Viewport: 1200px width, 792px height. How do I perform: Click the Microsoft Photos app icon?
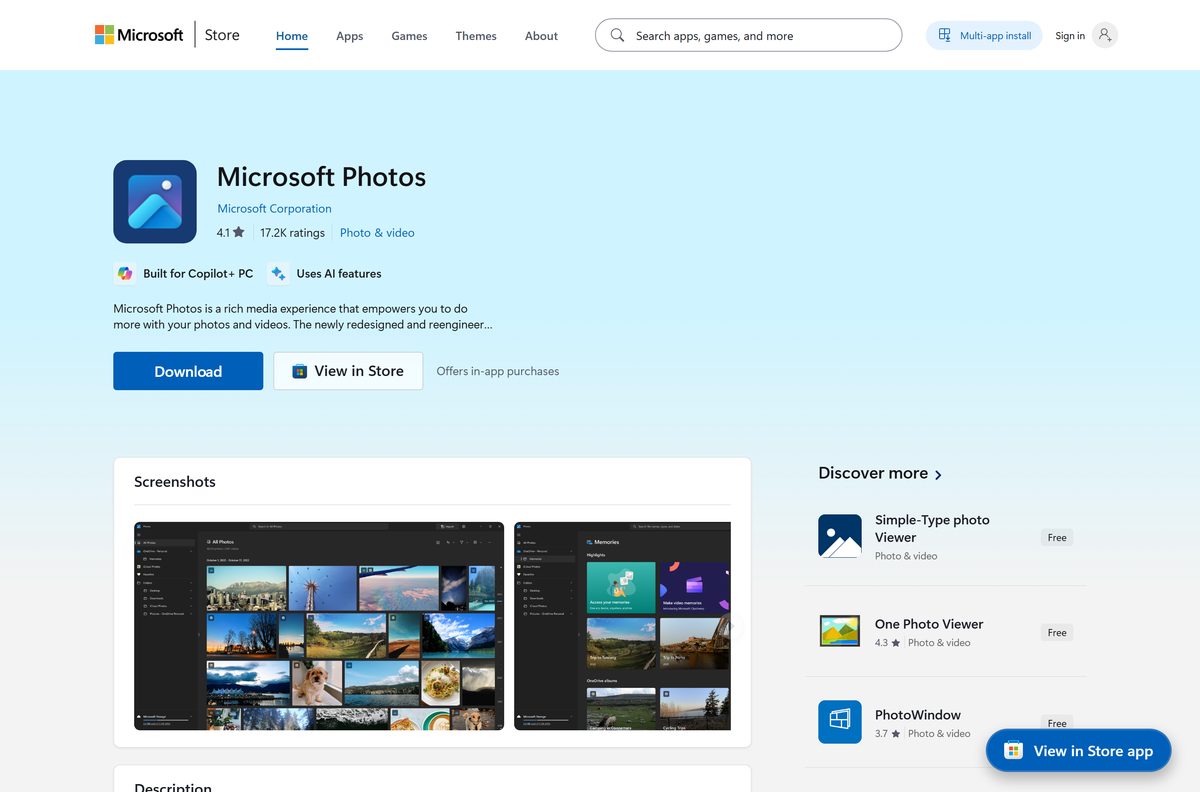(x=155, y=201)
